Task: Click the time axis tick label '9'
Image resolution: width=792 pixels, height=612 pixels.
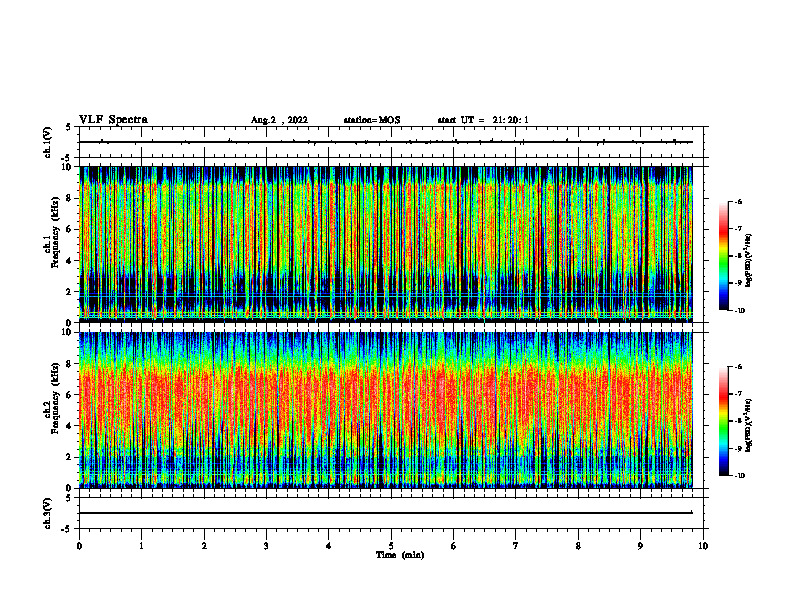Action: coord(640,546)
